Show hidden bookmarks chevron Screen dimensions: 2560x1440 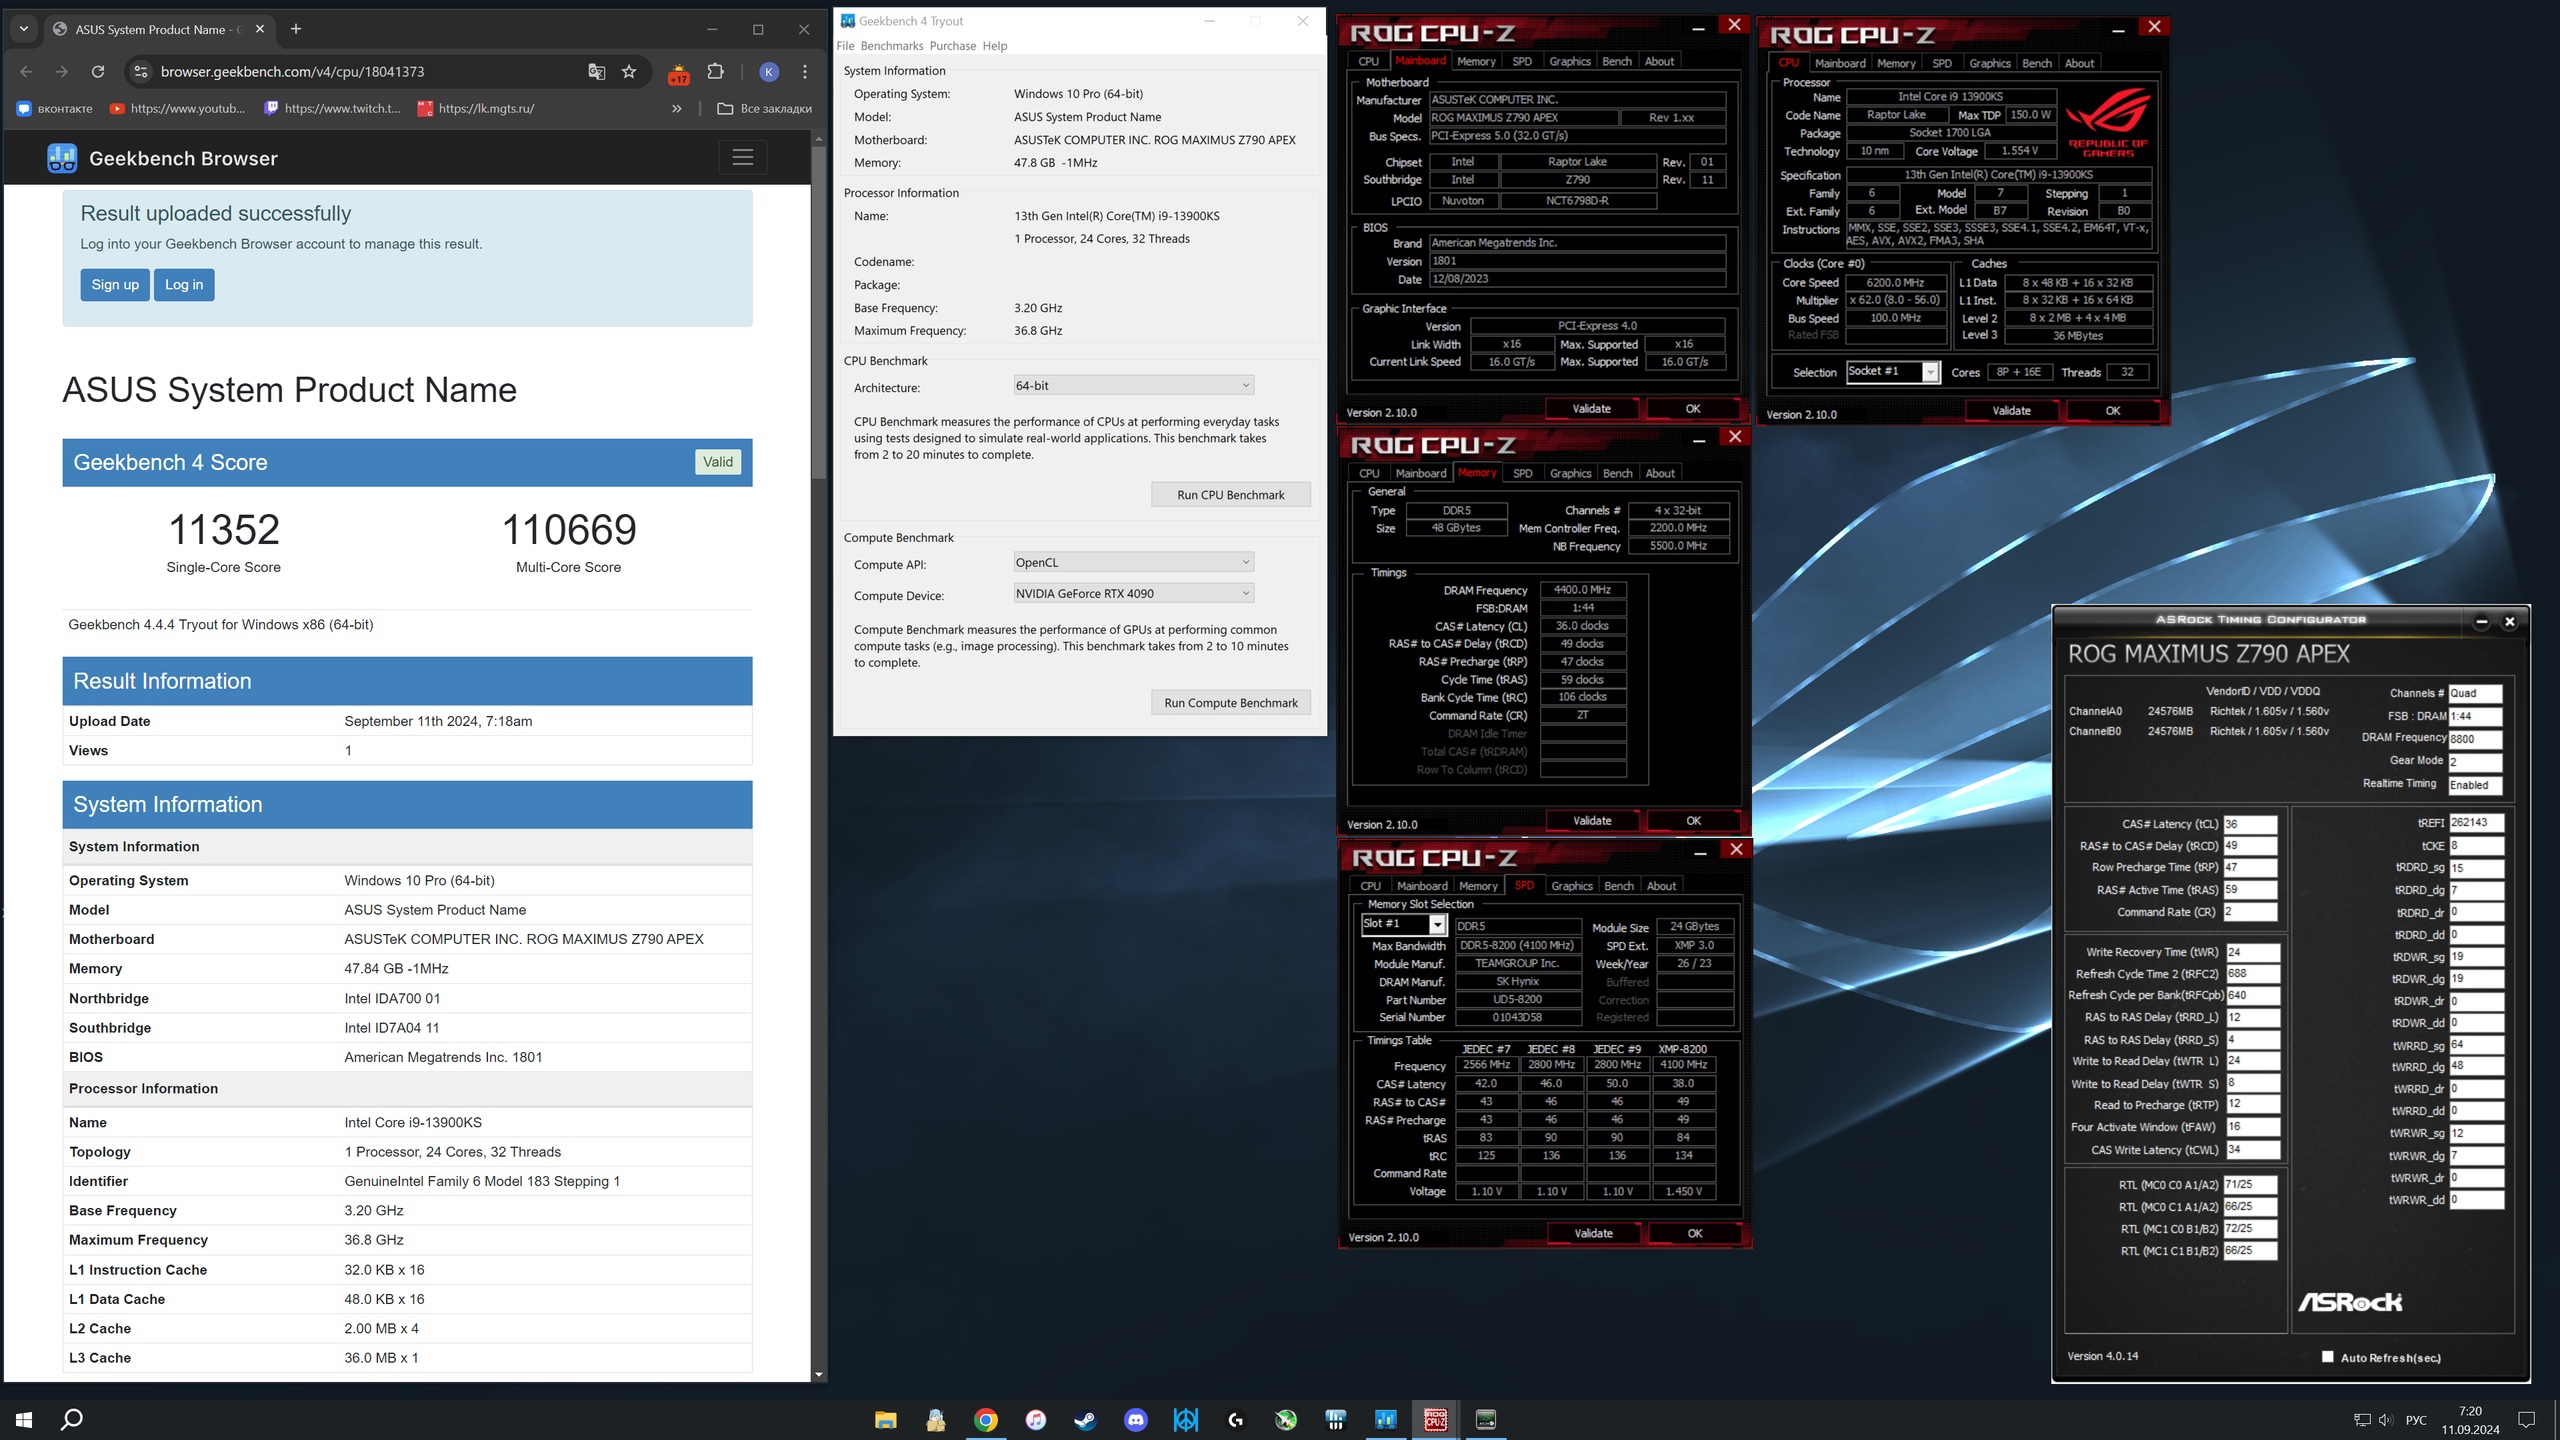[x=677, y=109]
